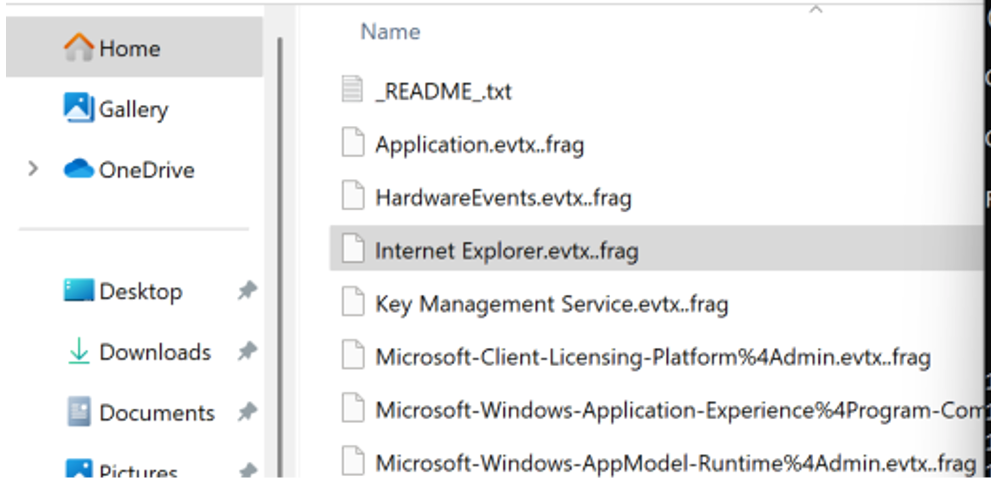The width and height of the screenshot is (991, 481).
Task: Select Internet Explorer.evtx..frag file
Action: (506, 251)
